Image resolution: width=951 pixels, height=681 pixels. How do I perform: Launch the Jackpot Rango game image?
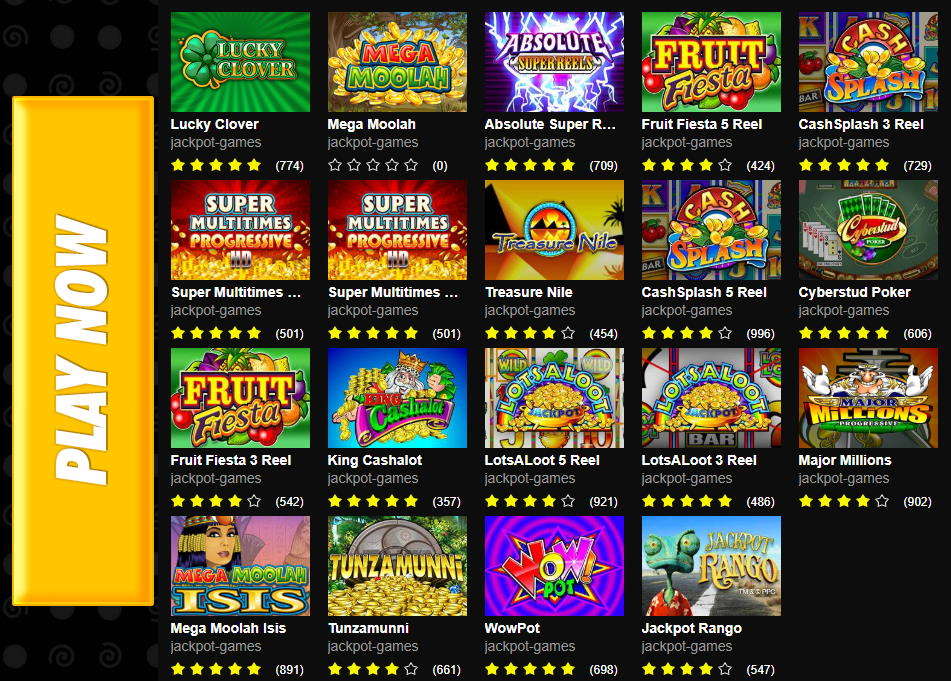point(711,566)
